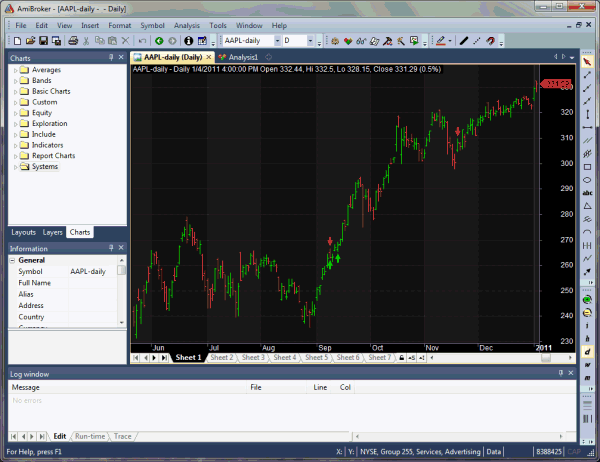Select the Triangle drawing tool
The width and height of the screenshot is (600, 462).
pyautogui.click(x=587, y=206)
